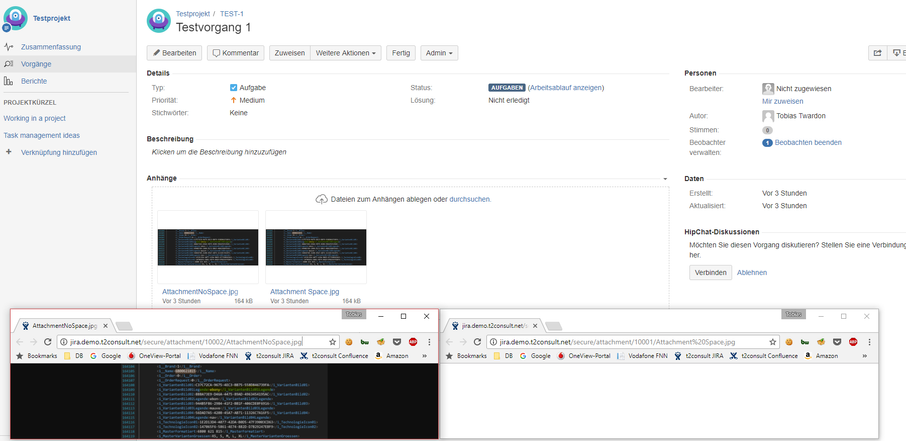Click the TEST-1 breadcrumb link
Viewport: 906px width, 441px height.
tap(232, 13)
